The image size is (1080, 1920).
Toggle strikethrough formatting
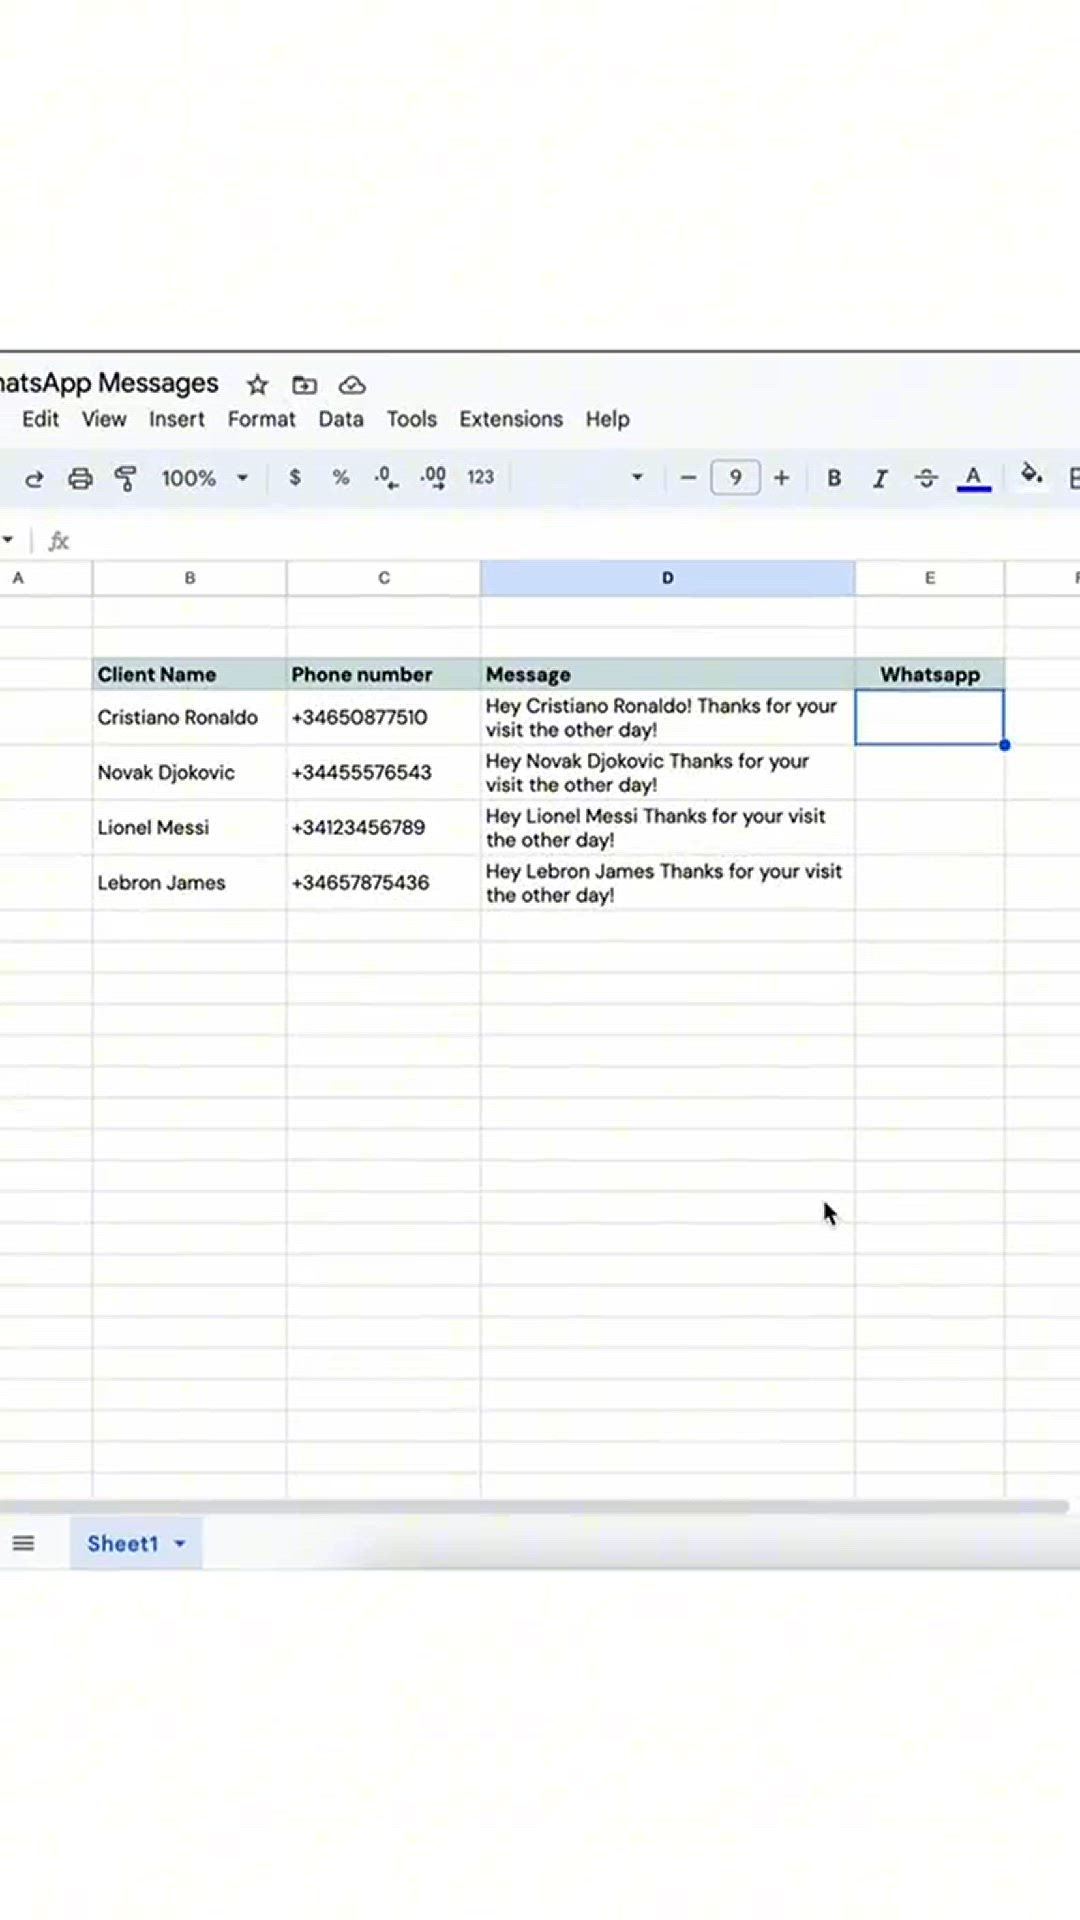click(926, 479)
